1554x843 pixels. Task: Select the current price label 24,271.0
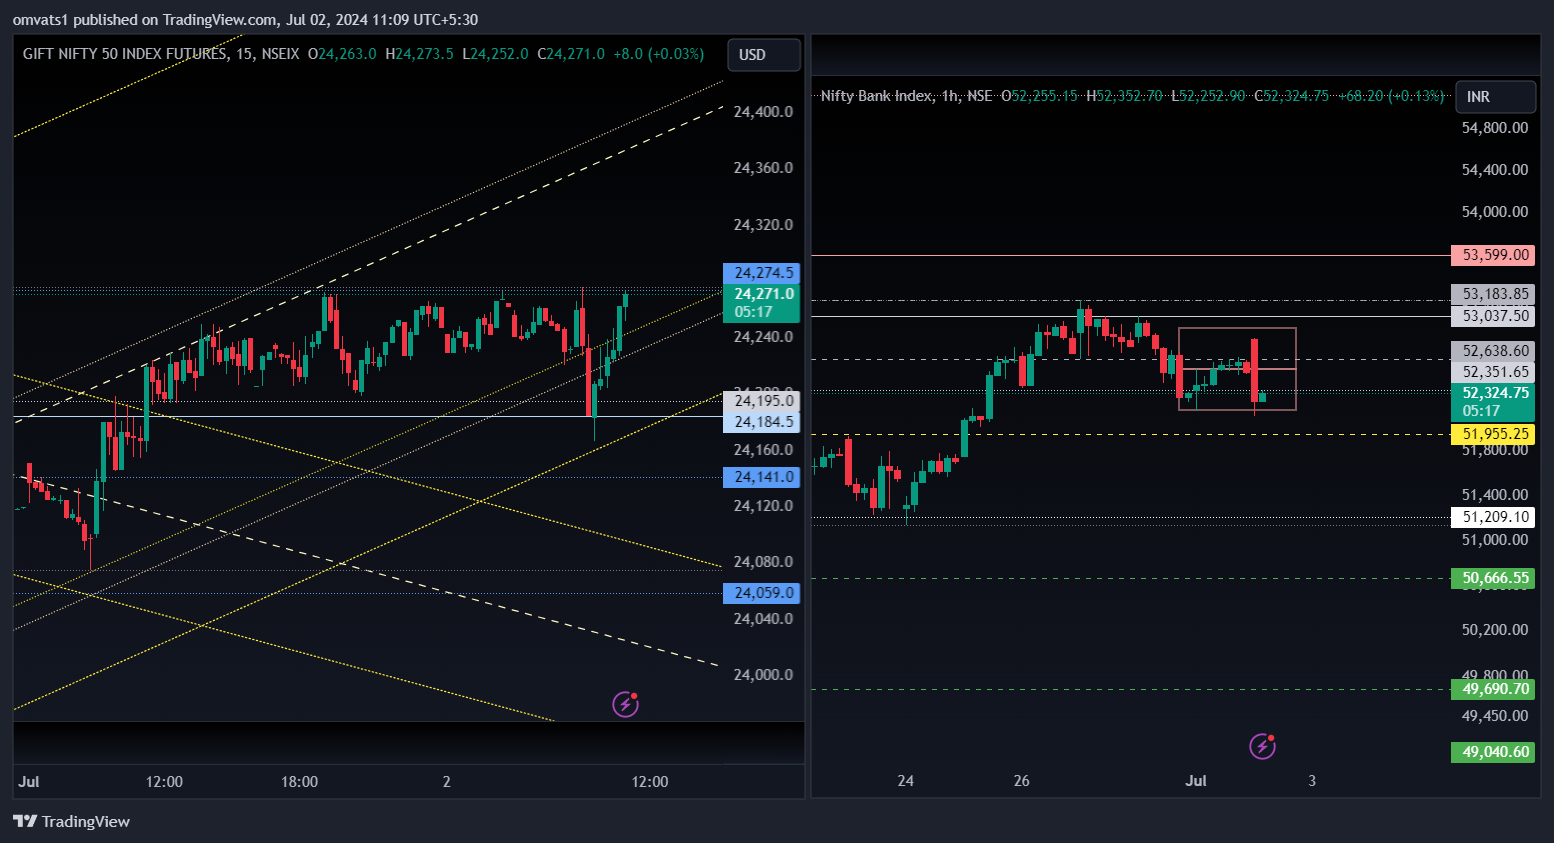point(761,303)
